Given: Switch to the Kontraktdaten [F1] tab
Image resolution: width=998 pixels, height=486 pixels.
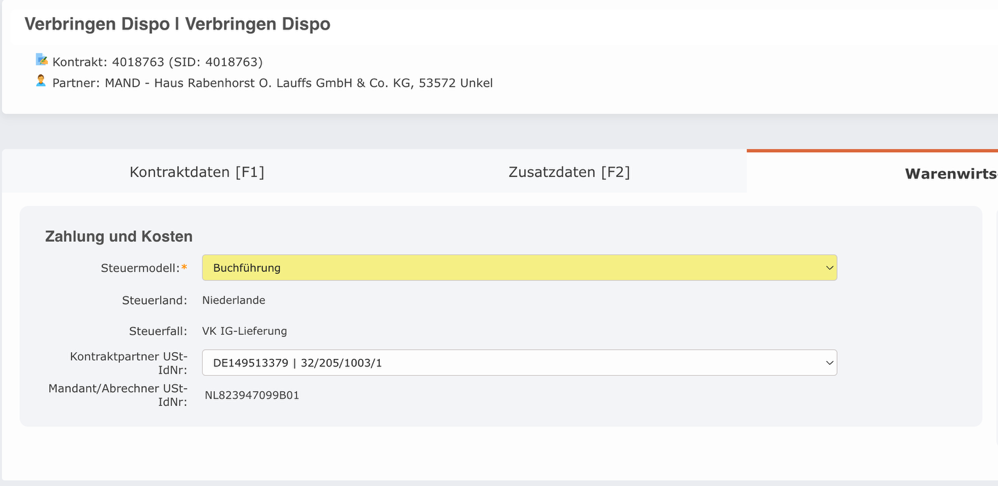Looking at the screenshot, I should coord(197,172).
